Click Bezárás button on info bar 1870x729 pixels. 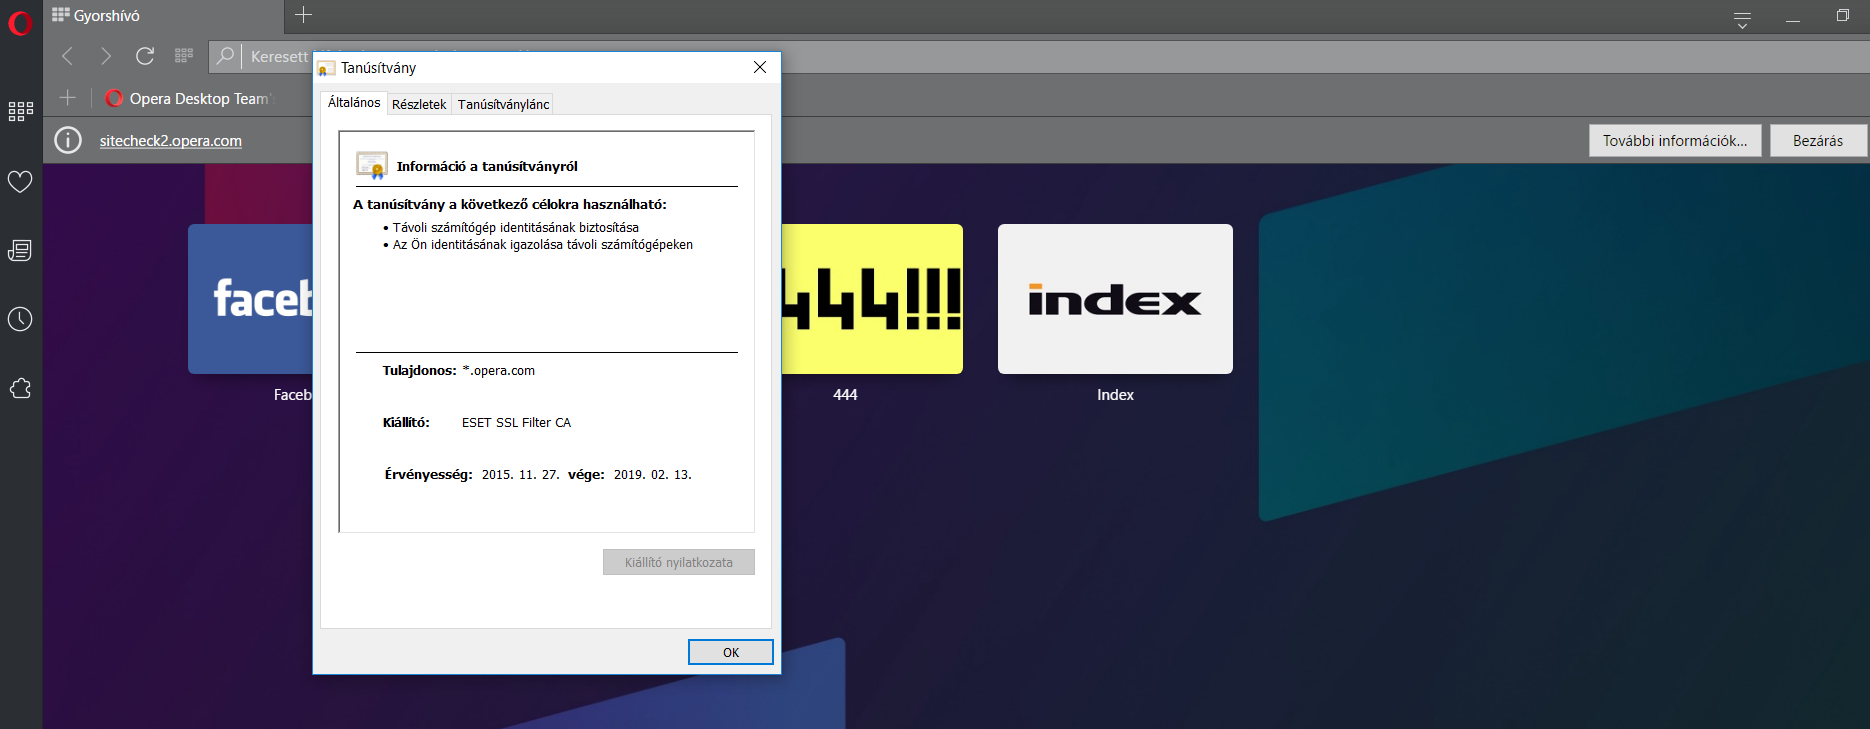[x=1818, y=140]
